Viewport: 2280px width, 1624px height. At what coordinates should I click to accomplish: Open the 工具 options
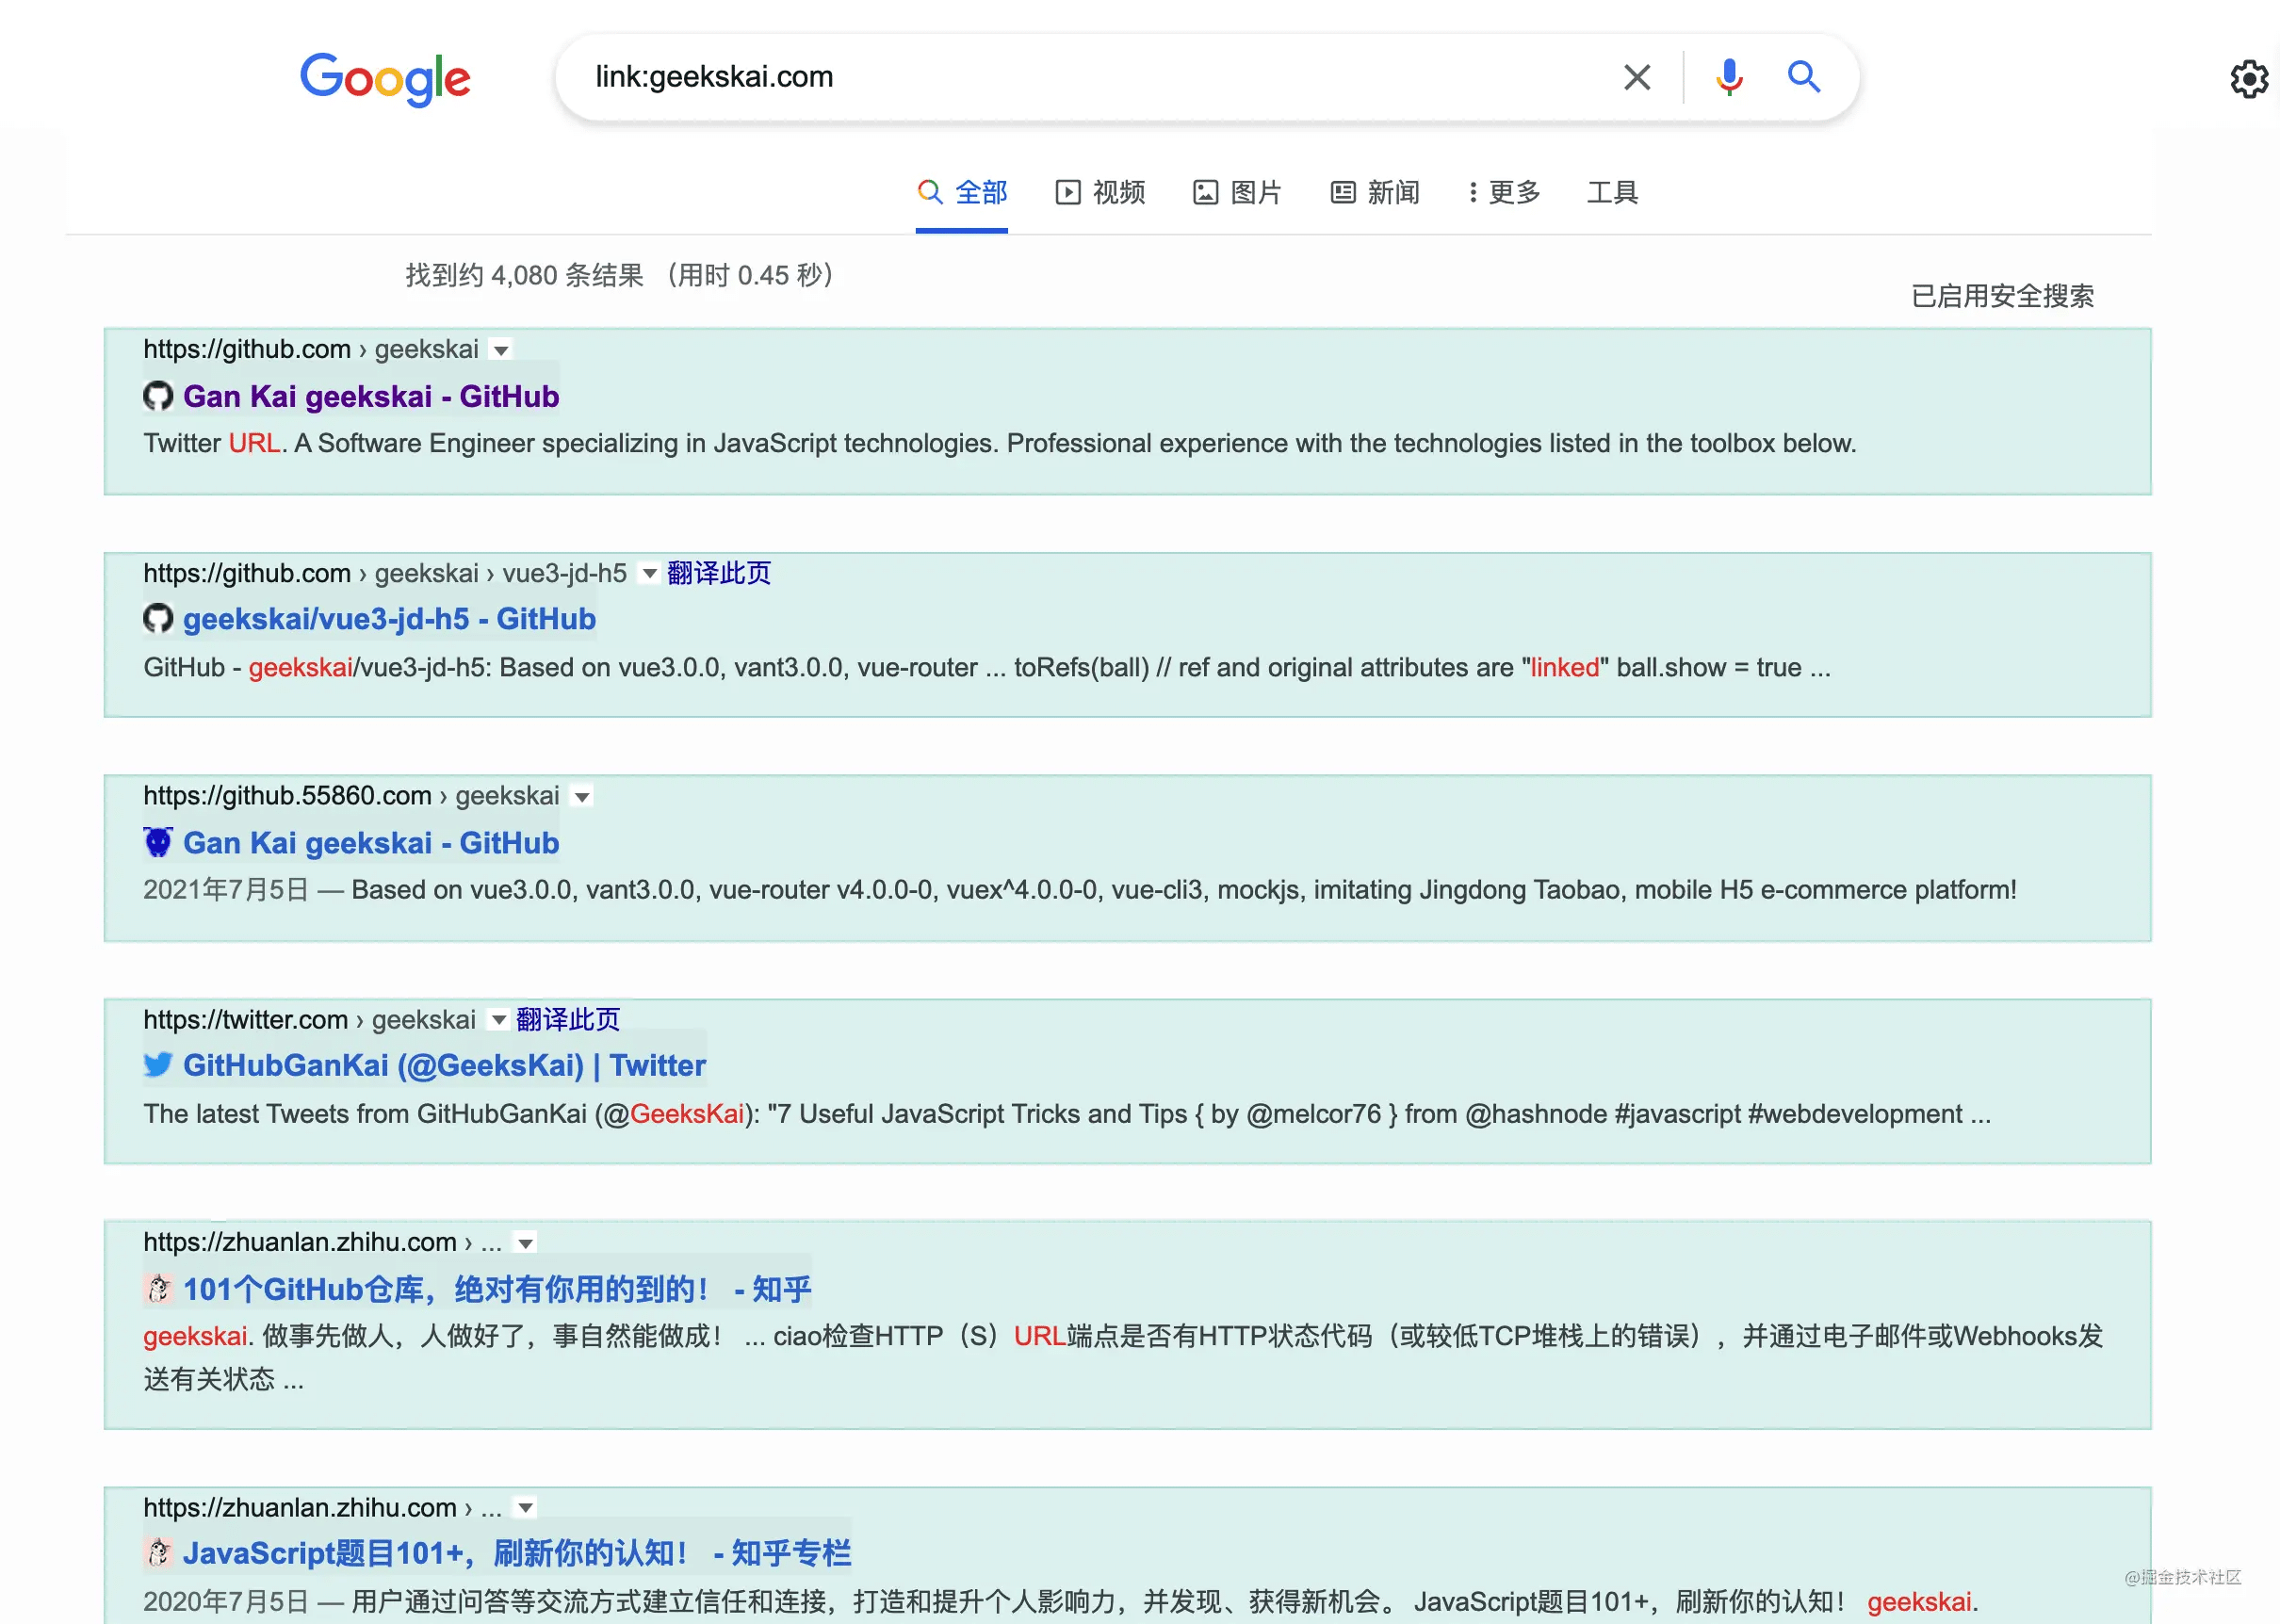[x=1612, y=192]
